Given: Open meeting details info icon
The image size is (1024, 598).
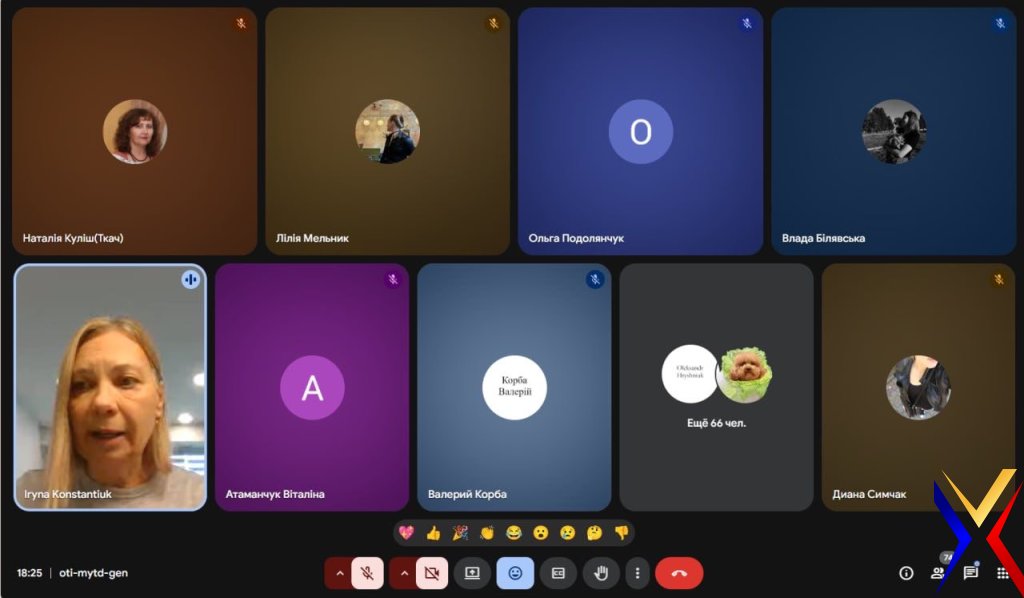Looking at the screenshot, I should (x=906, y=573).
